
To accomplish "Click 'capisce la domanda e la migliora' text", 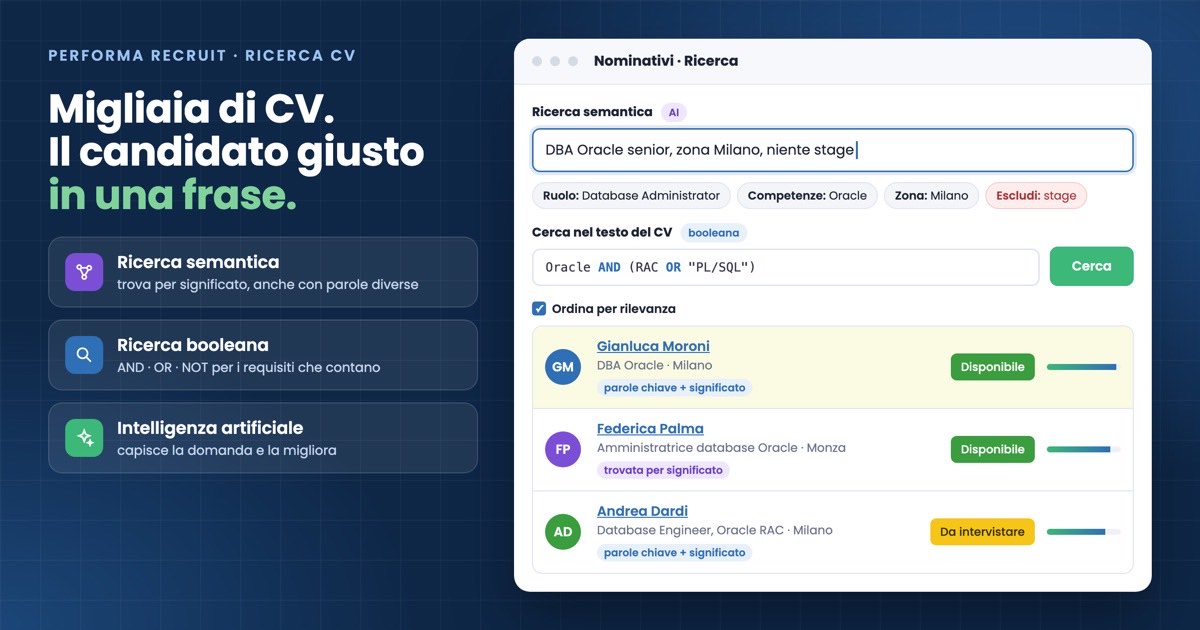I will tap(227, 451).
